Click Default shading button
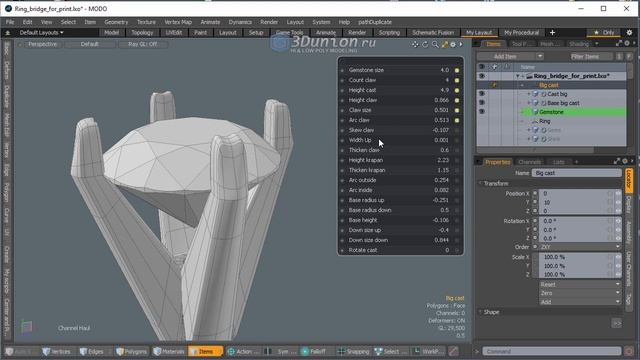The width and height of the screenshot is (640, 360). tap(89, 44)
